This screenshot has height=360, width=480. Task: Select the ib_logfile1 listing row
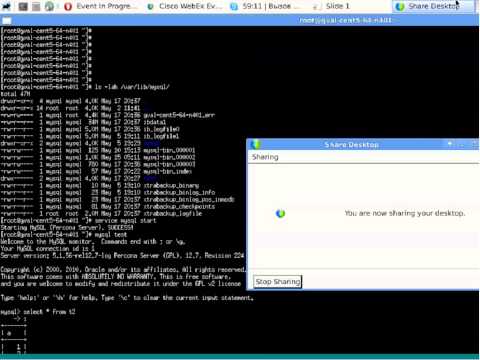90,136
